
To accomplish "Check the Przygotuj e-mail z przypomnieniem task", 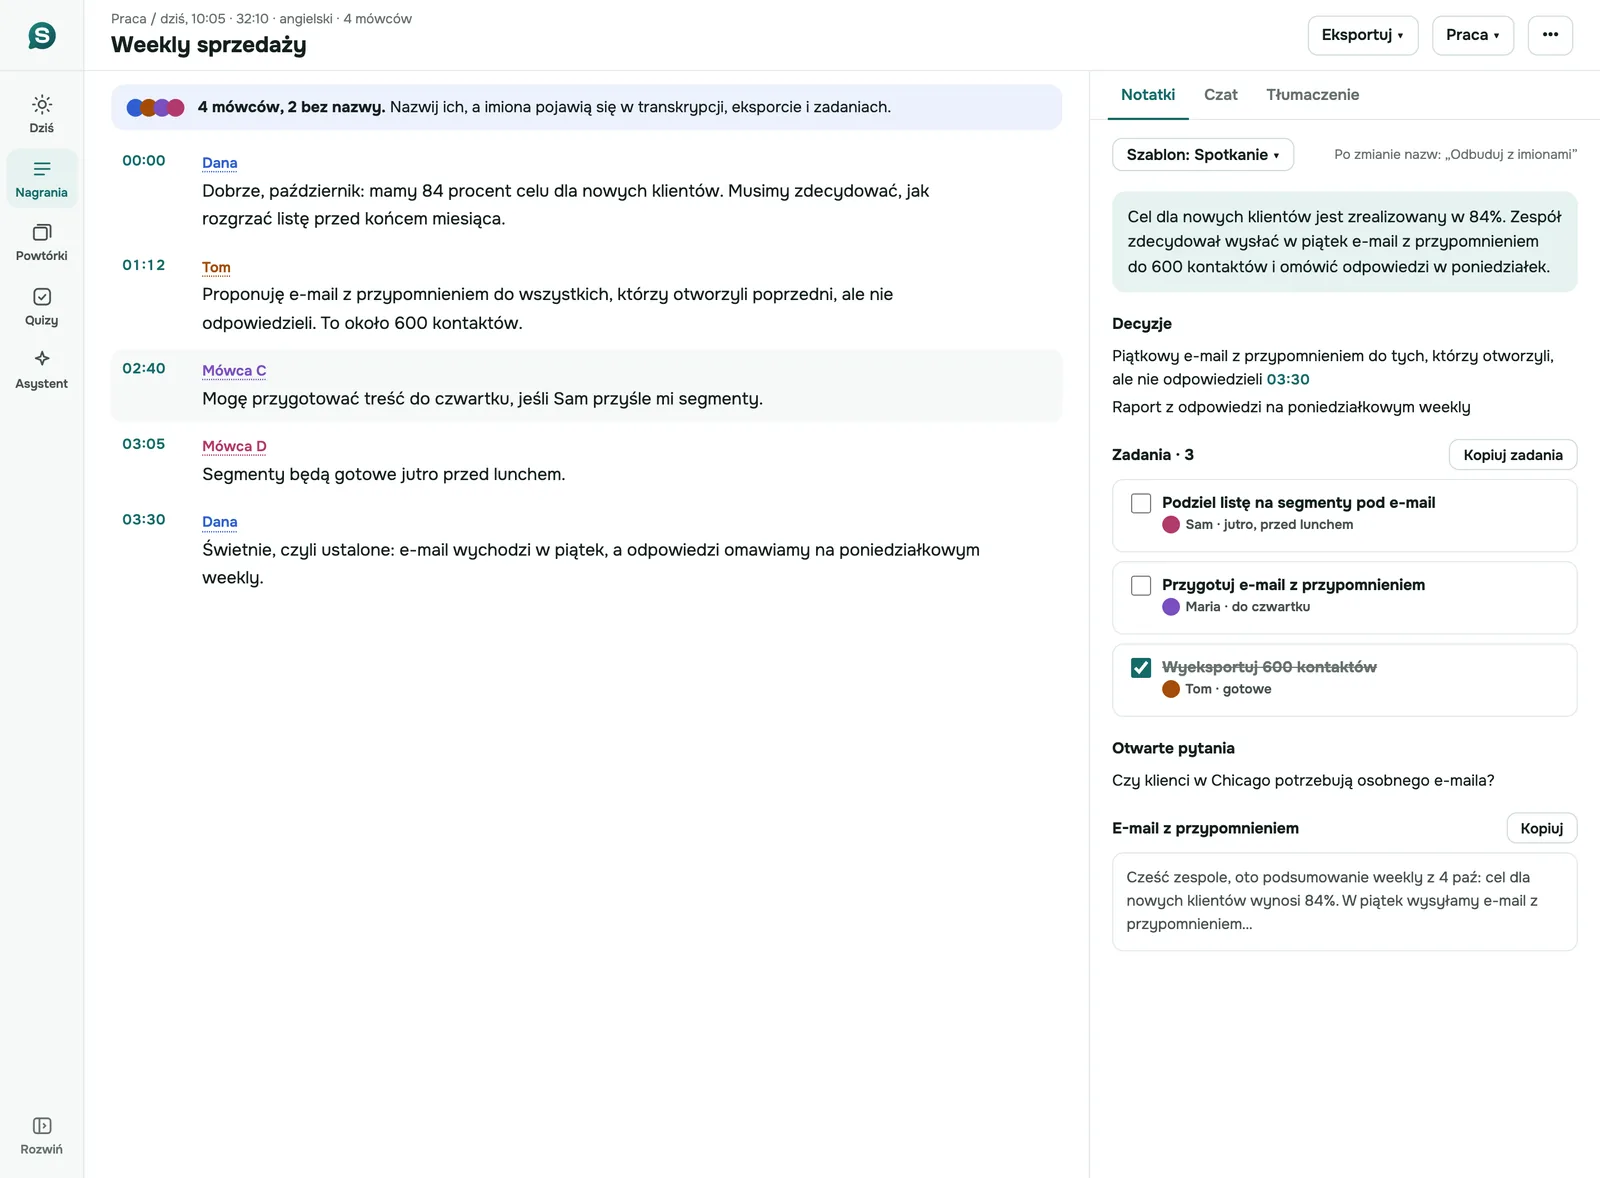I will coord(1141,585).
